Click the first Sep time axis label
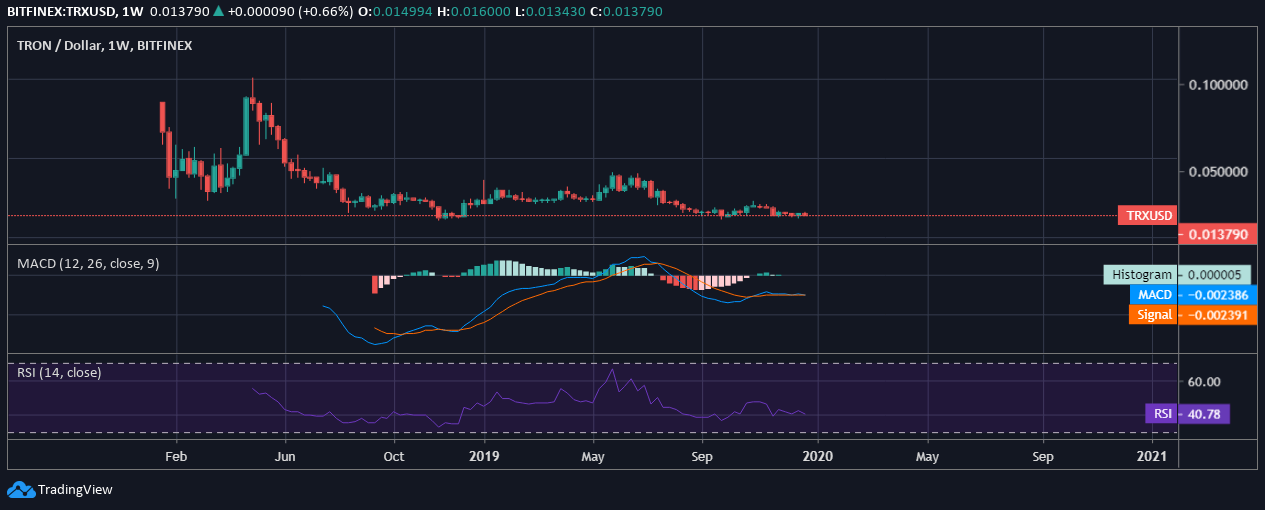 click(701, 455)
